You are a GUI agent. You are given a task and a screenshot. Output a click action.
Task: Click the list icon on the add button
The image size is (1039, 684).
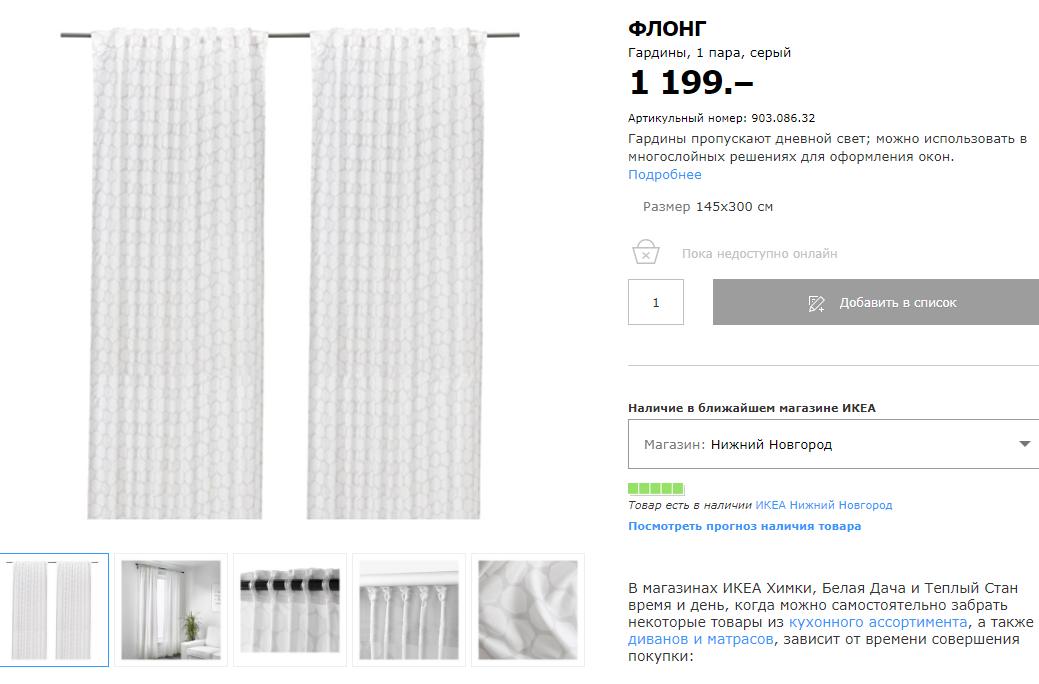pyautogui.click(x=817, y=303)
